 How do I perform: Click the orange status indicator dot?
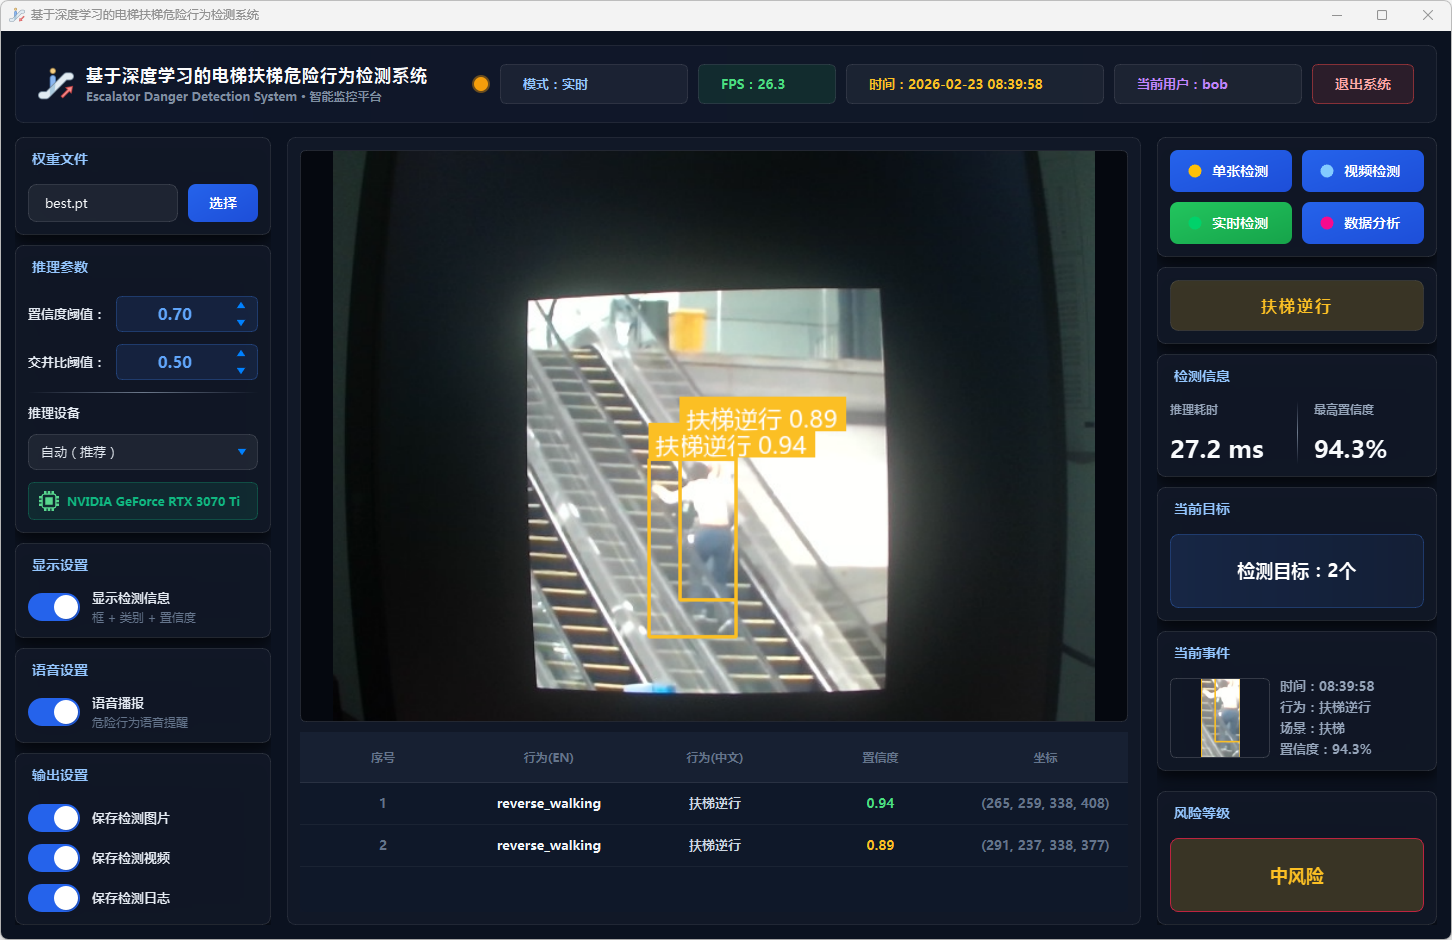(481, 84)
